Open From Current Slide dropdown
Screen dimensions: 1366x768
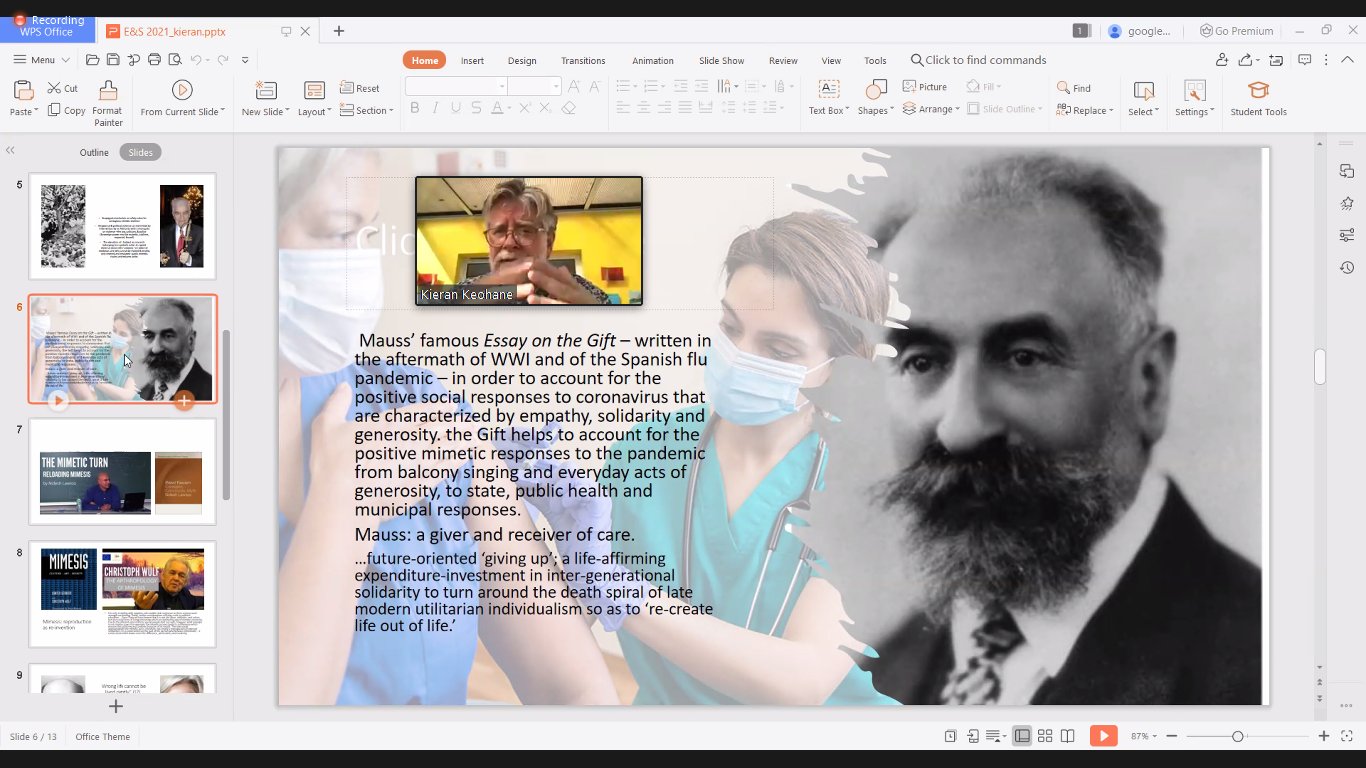tap(223, 112)
